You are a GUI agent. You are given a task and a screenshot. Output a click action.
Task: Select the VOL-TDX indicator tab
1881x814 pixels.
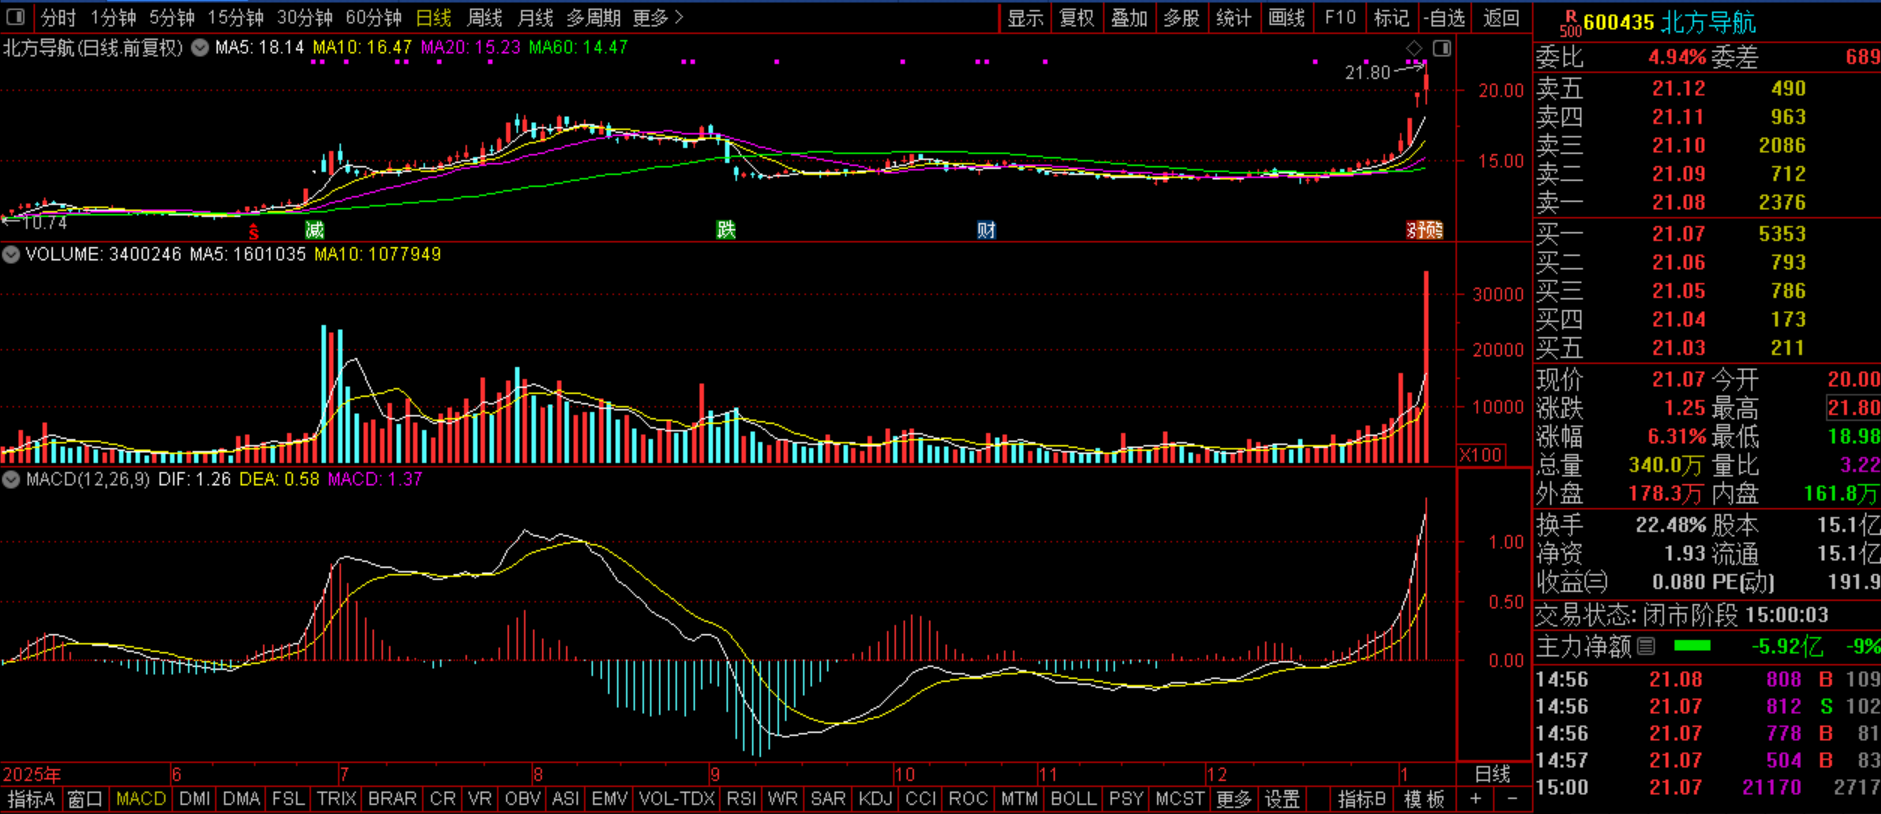point(677,799)
